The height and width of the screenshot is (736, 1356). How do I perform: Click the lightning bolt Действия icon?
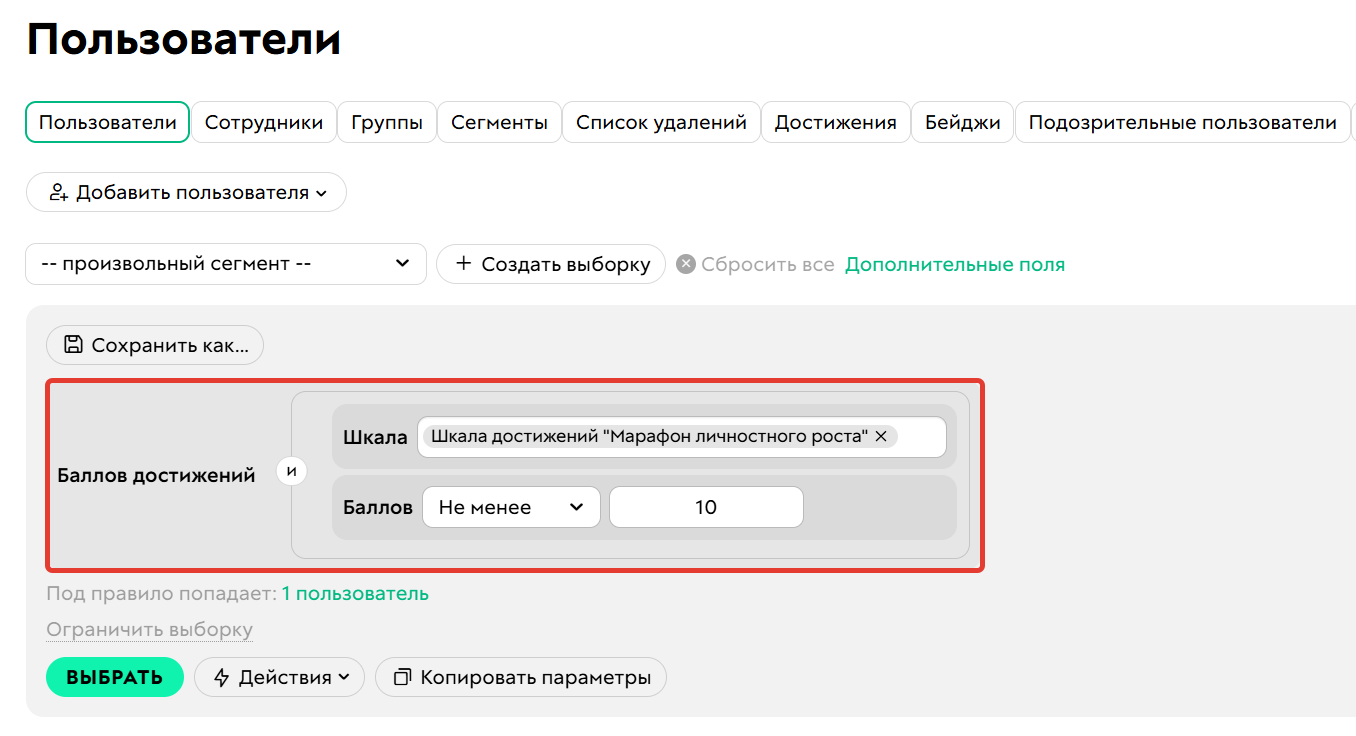(223, 677)
